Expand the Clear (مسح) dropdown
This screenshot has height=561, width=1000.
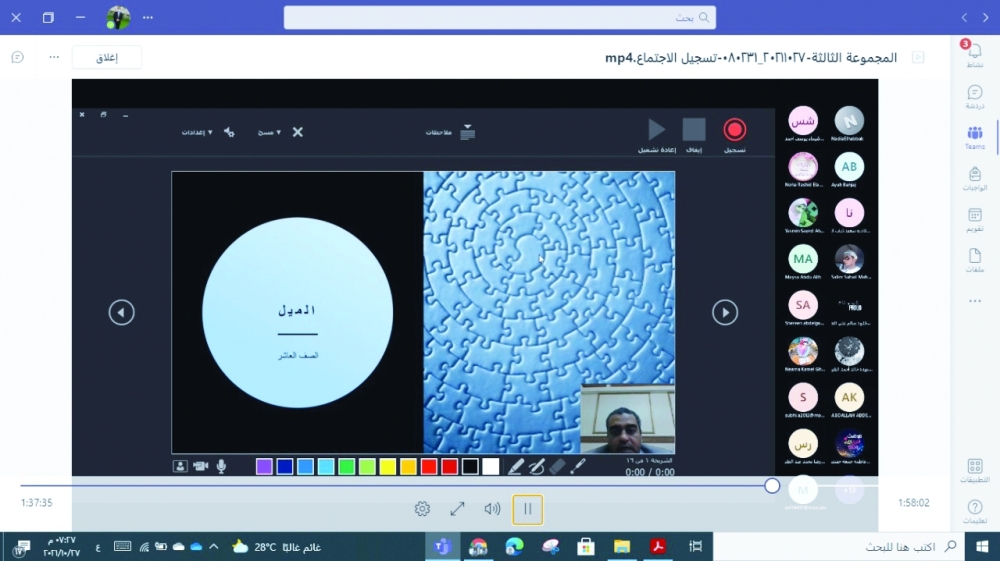pos(269,132)
